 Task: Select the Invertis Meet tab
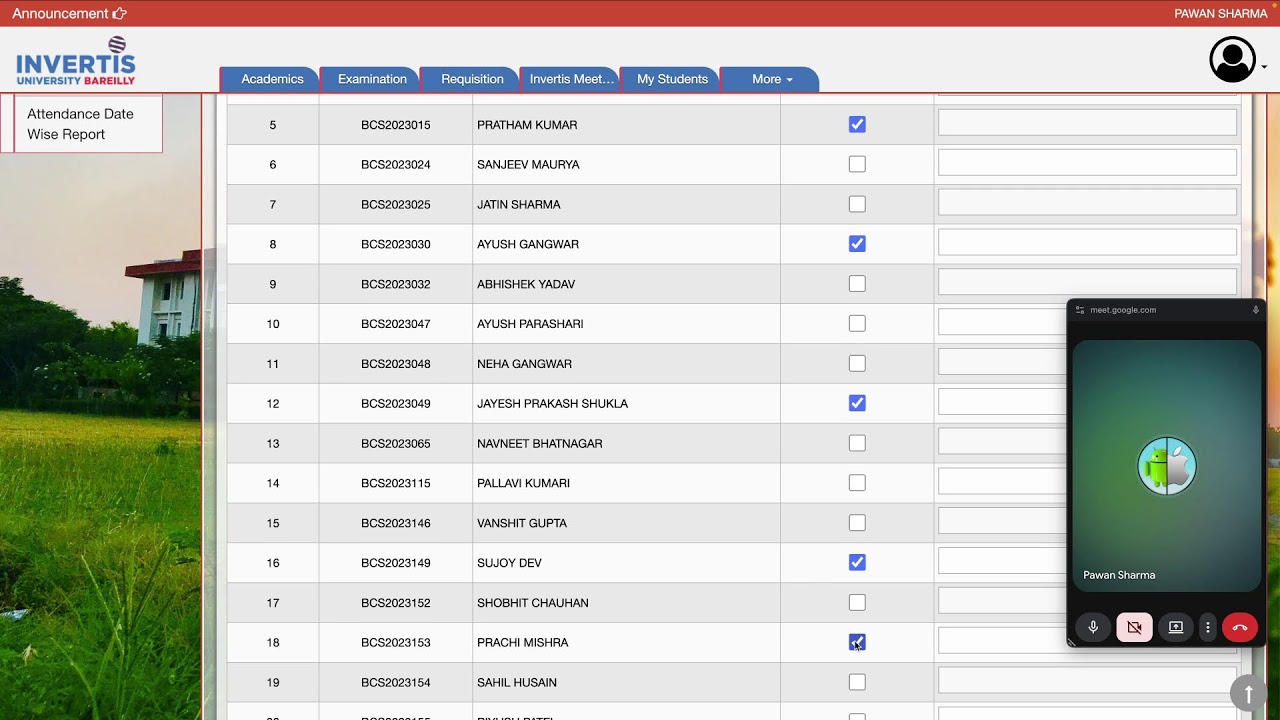[571, 79]
